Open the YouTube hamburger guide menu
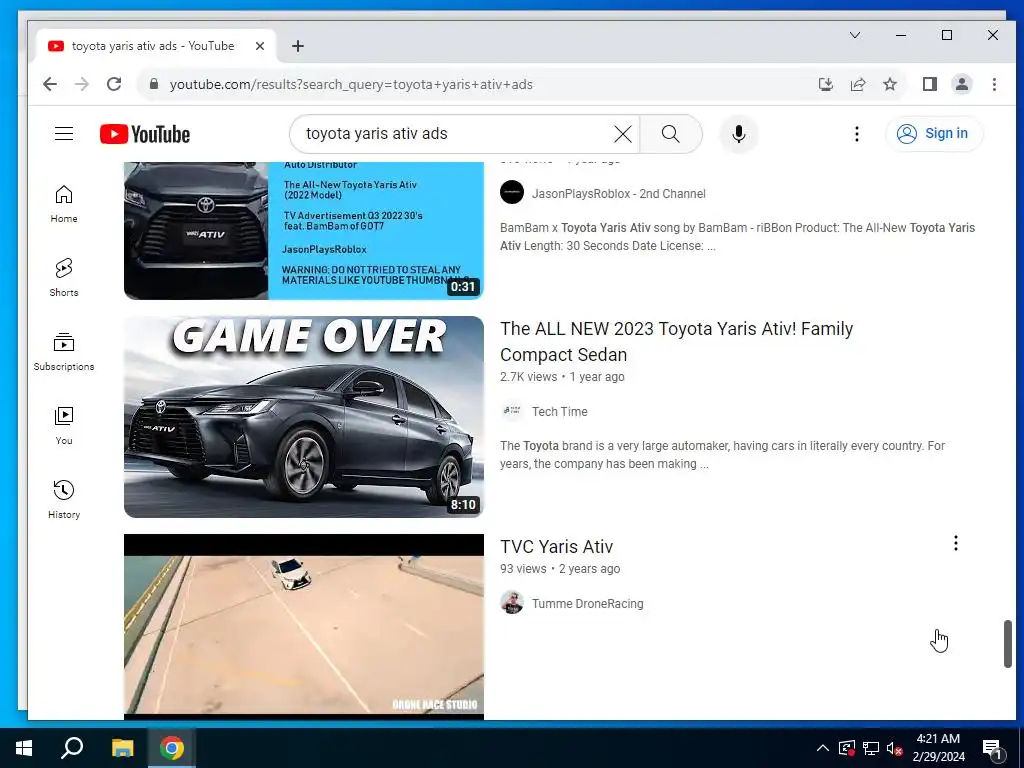The width and height of the screenshot is (1024, 768). tap(64, 134)
